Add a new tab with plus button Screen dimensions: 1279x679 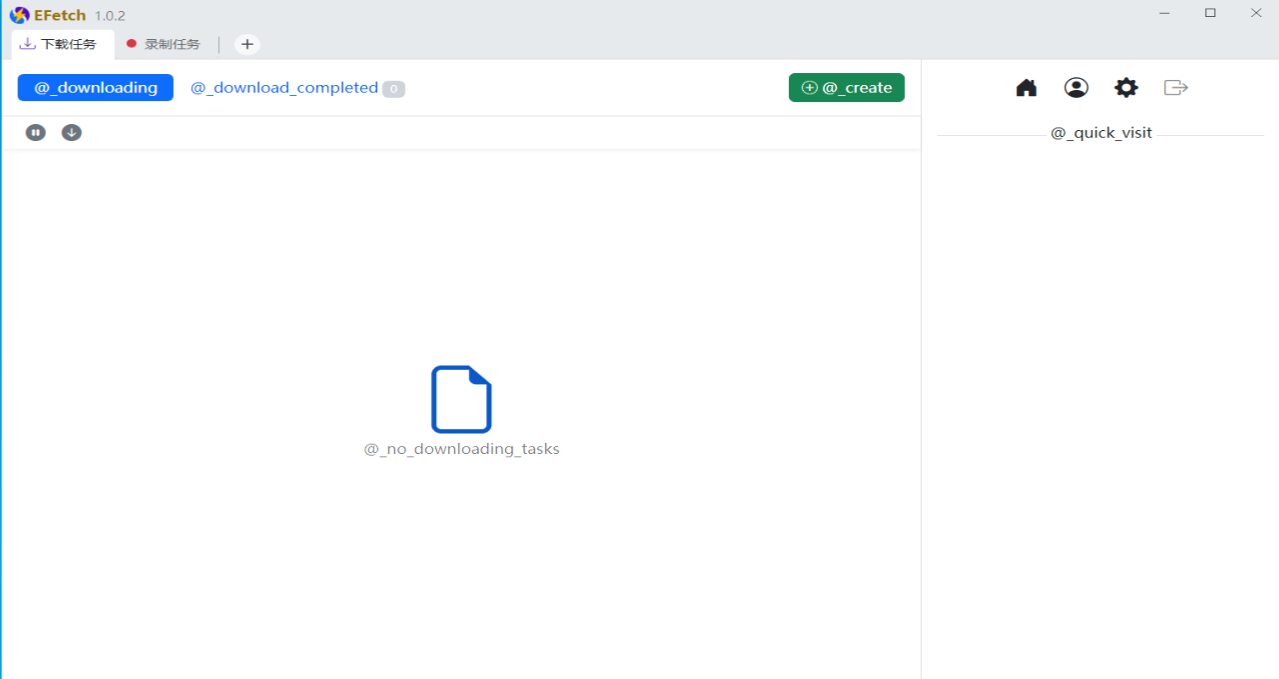click(x=247, y=44)
